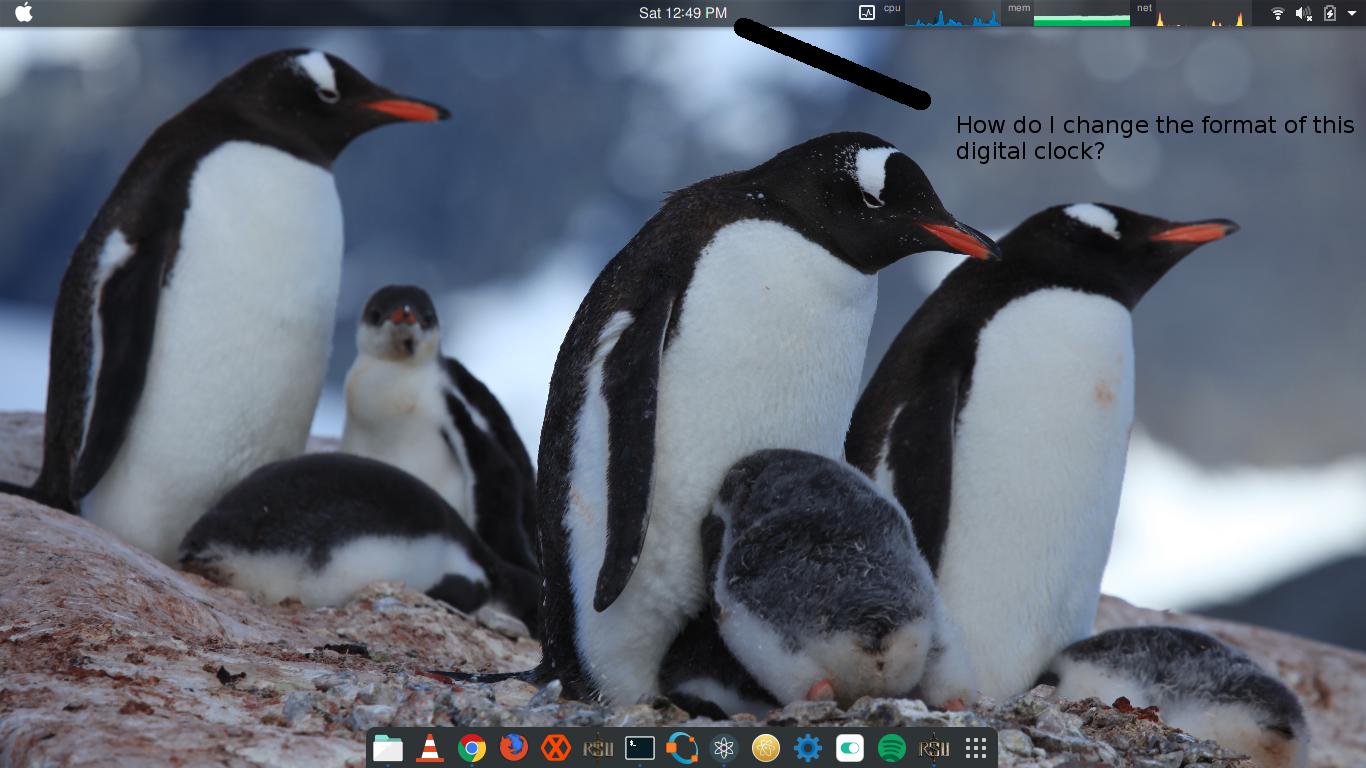Show all applications grid in the dock
Screen dimensions: 1366x768
tap(976, 747)
